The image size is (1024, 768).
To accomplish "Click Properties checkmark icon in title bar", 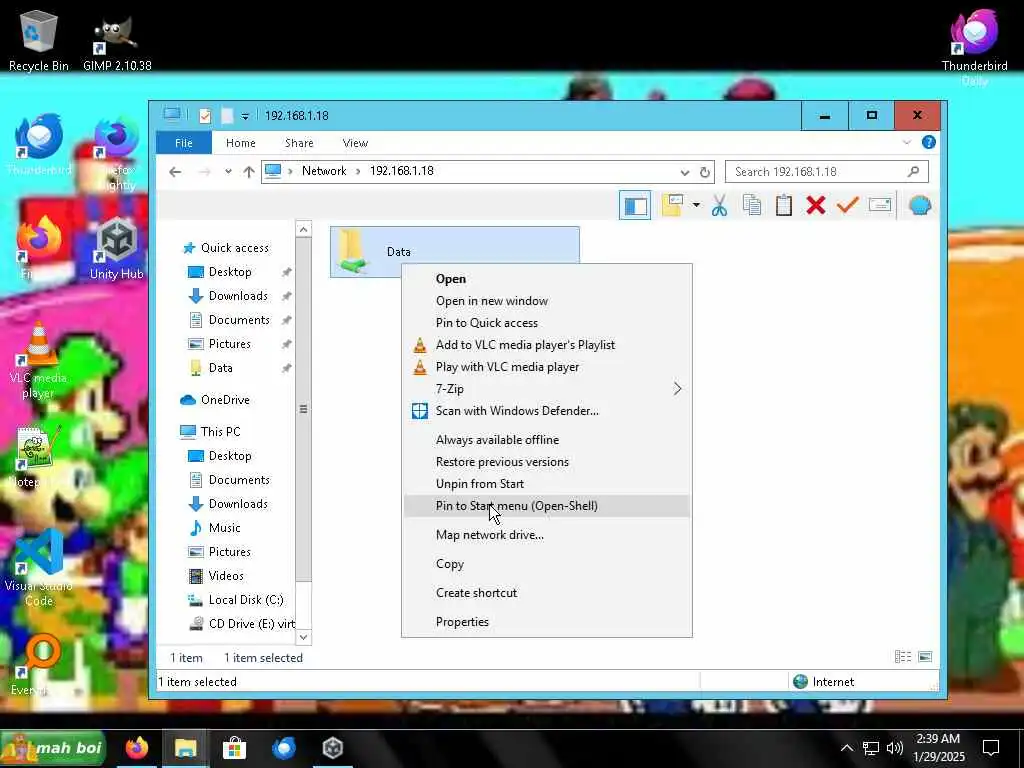I will (x=205, y=116).
